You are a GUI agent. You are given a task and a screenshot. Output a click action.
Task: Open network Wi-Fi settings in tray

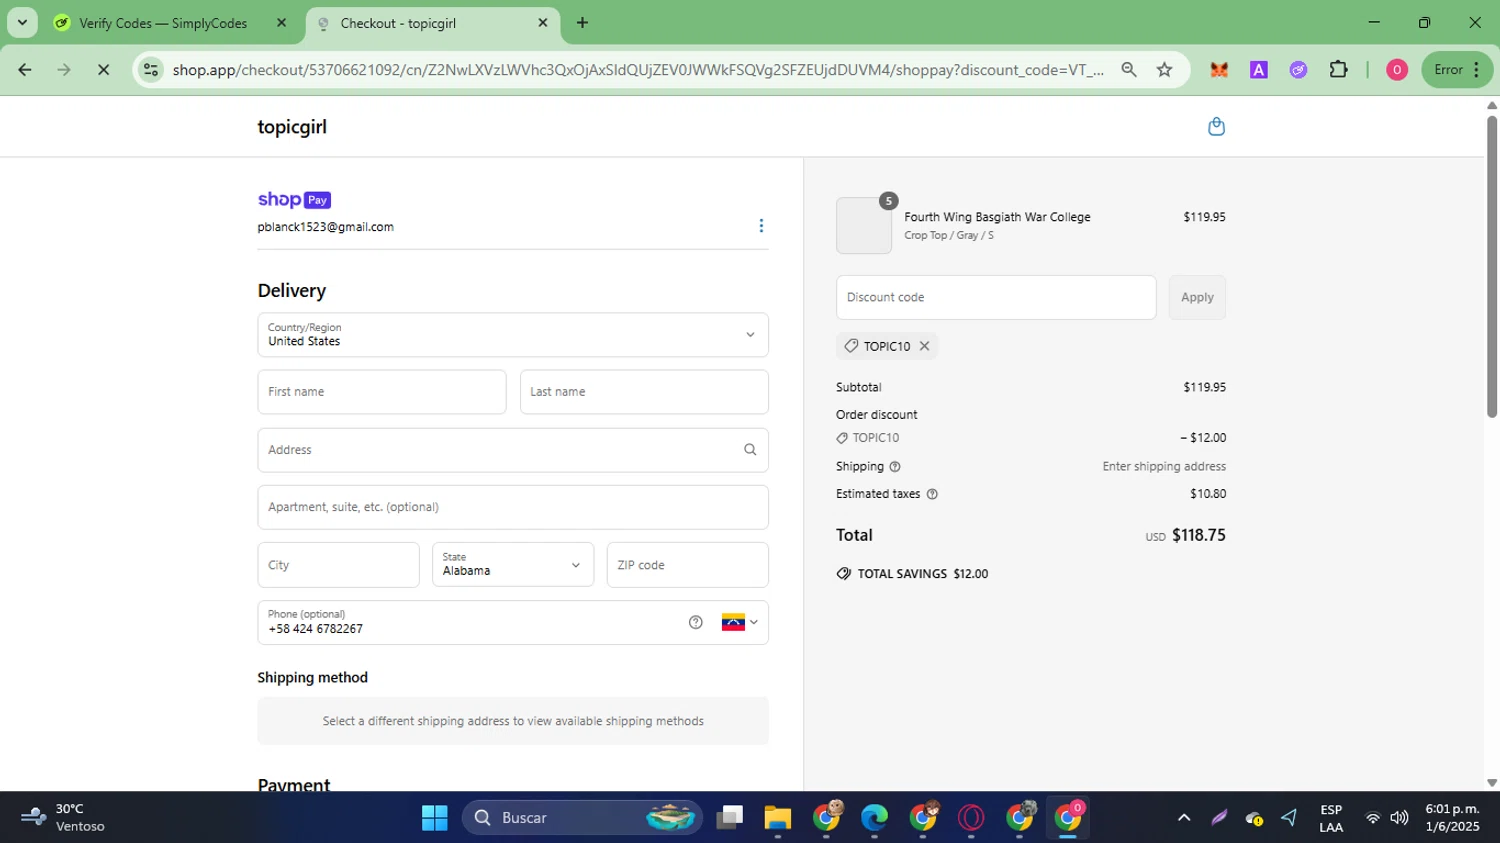1373,818
